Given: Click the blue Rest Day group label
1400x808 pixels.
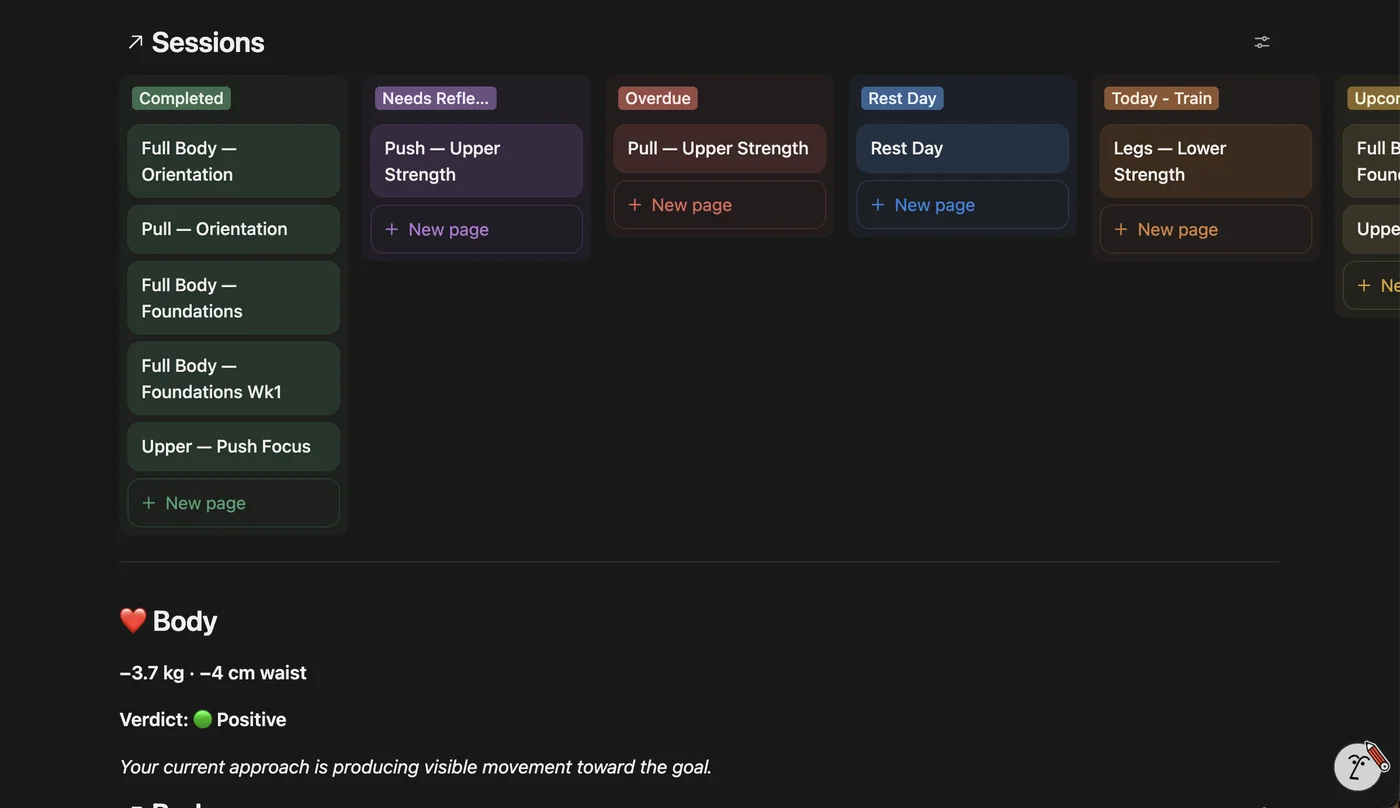Looking at the screenshot, I should pyautogui.click(x=902, y=98).
